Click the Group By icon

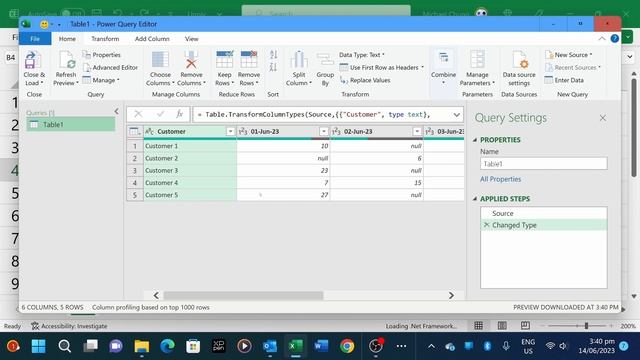click(x=325, y=60)
